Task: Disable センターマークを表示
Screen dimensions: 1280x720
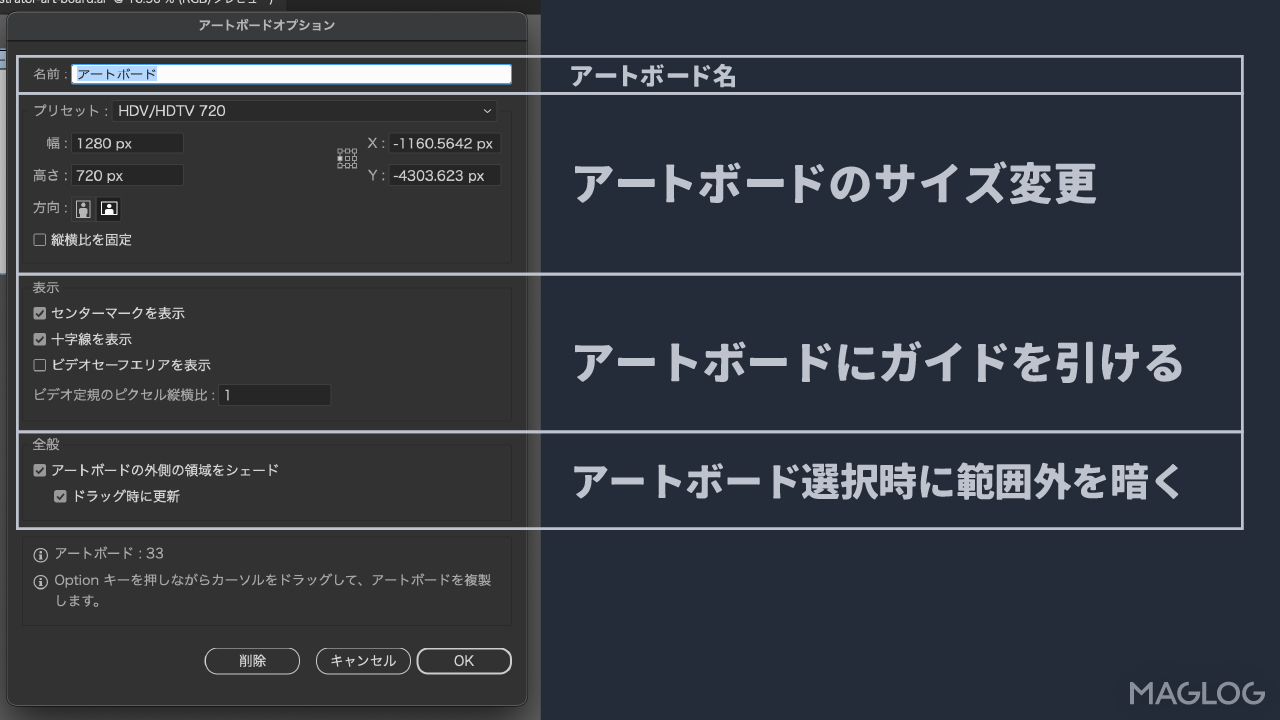Action: pos(39,313)
